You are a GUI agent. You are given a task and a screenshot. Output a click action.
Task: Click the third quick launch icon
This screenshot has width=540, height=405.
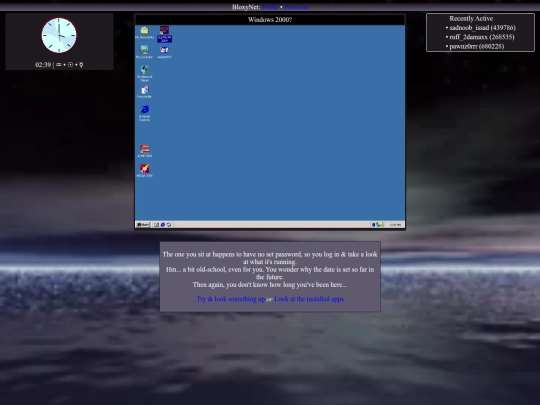(x=169, y=225)
